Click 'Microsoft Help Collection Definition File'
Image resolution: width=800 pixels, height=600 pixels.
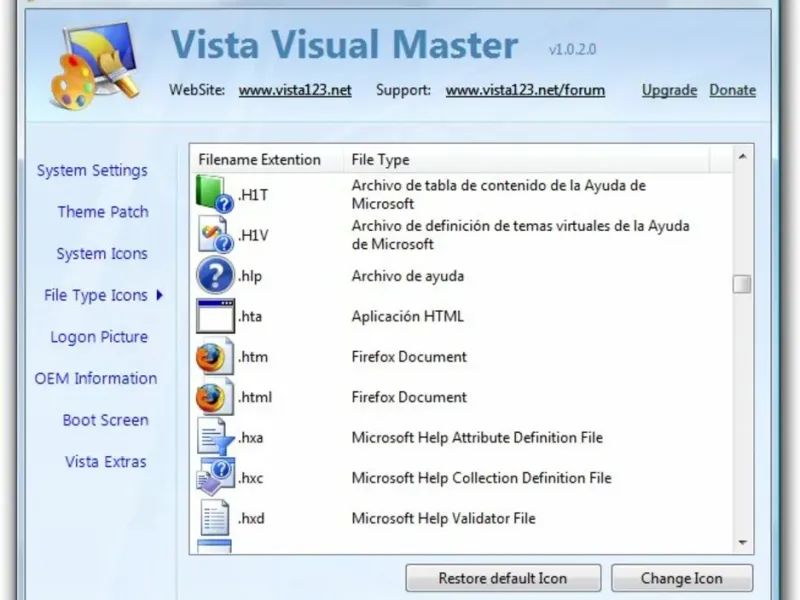482,478
